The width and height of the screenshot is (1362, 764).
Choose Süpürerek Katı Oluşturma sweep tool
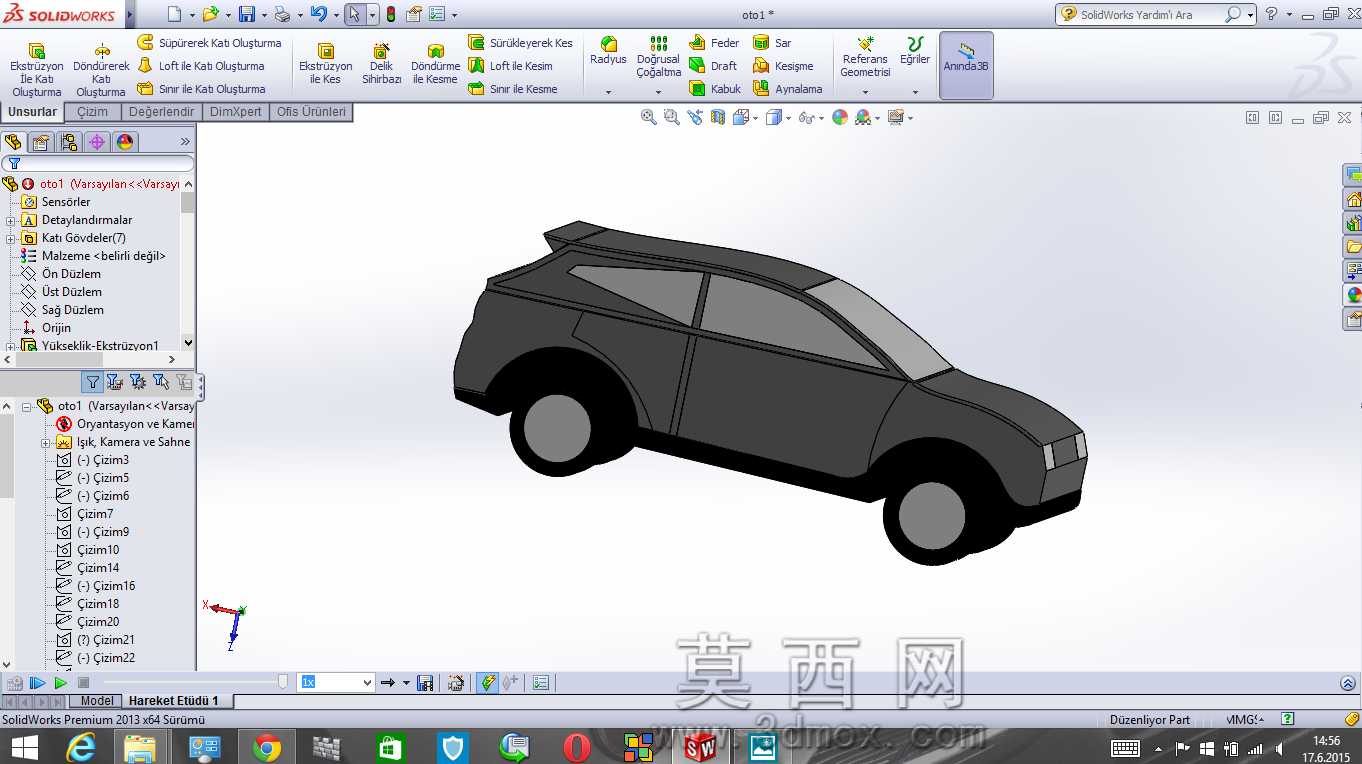pyautogui.click(x=209, y=43)
